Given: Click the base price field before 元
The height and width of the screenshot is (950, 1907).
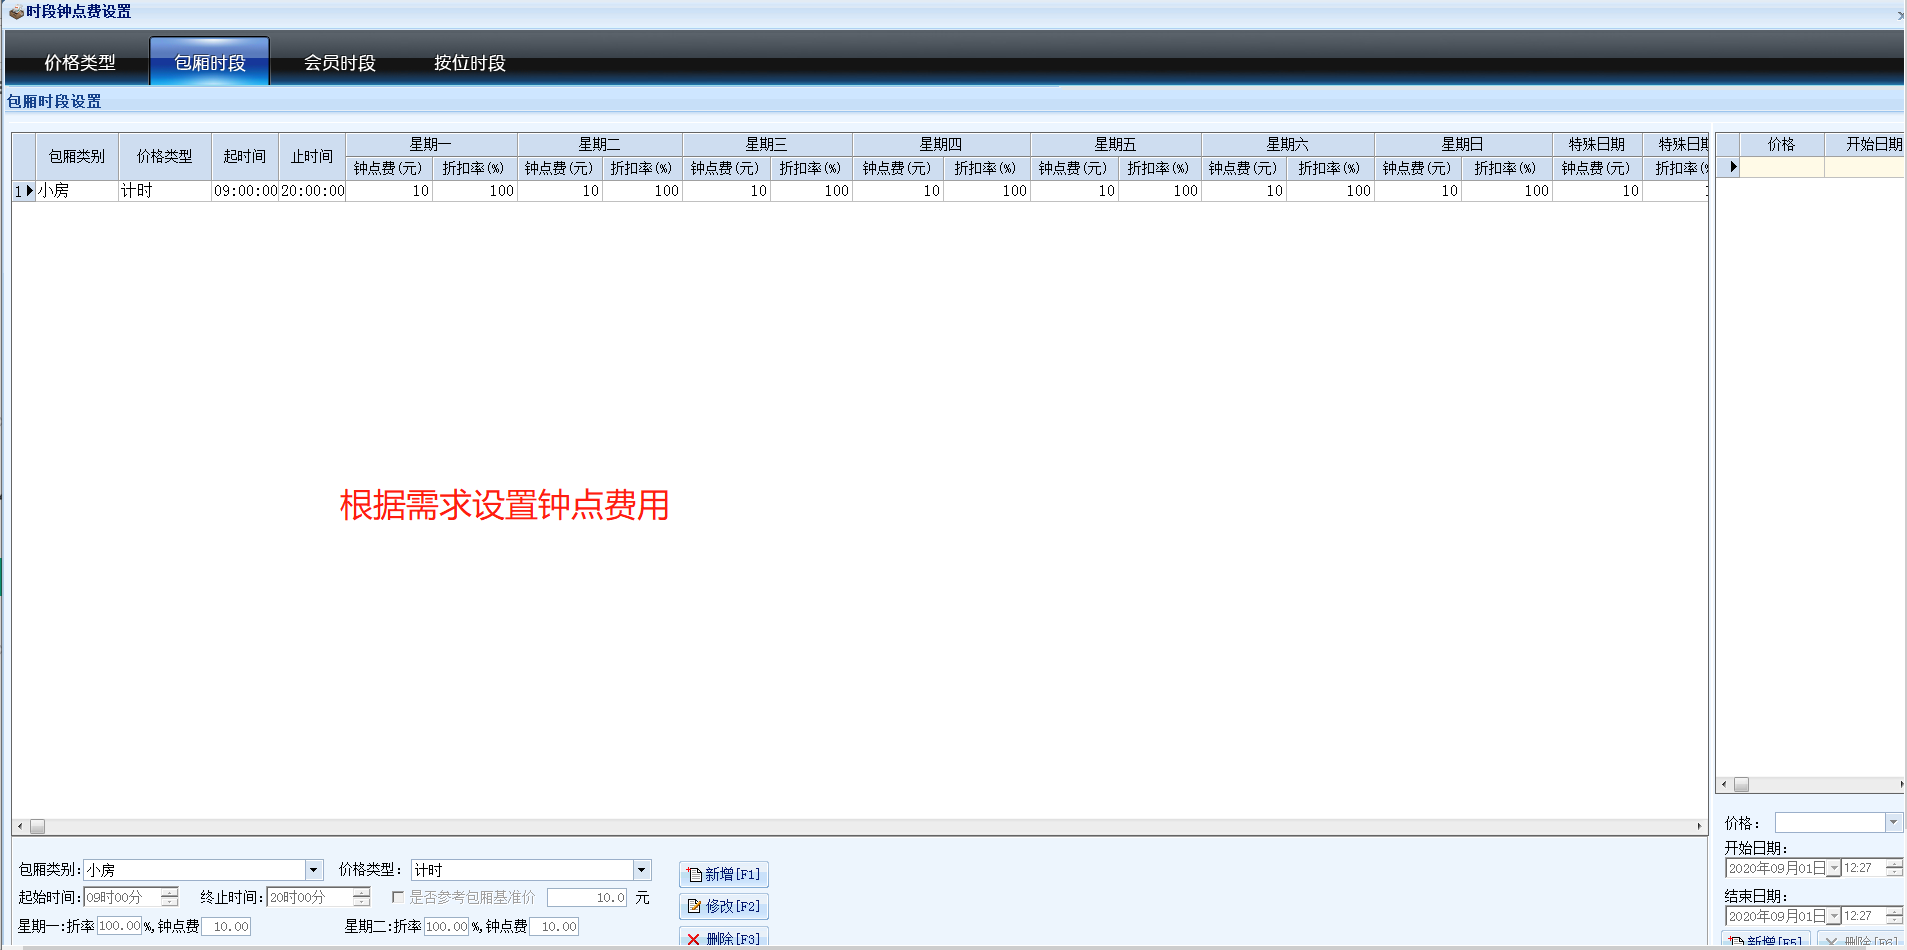Looking at the screenshot, I should (587, 897).
